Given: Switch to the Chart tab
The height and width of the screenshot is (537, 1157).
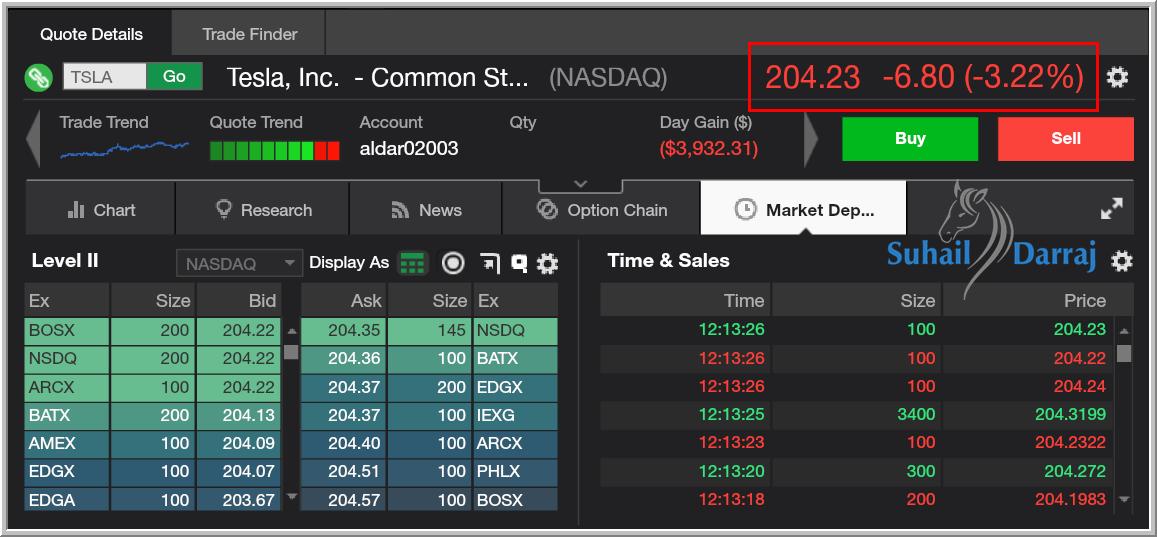Looking at the screenshot, I should tap(100, 209).
